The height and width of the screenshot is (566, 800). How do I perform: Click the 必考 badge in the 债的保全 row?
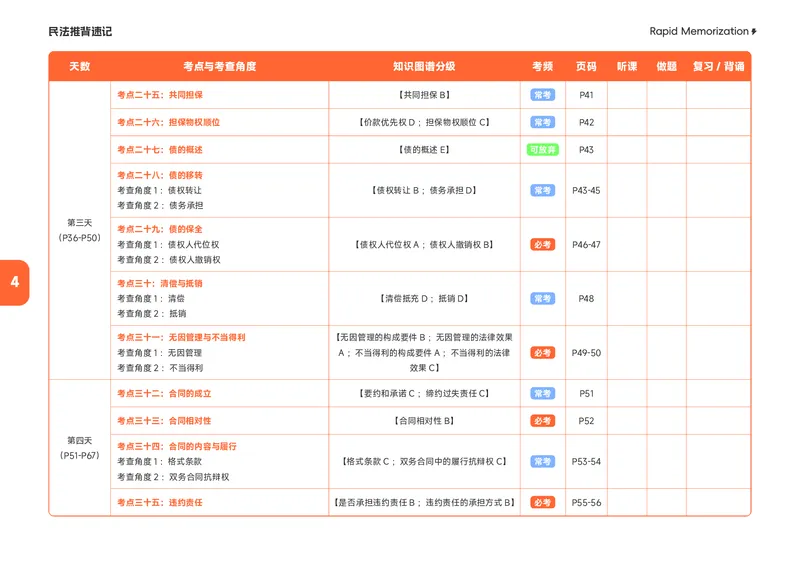point(542,244)
